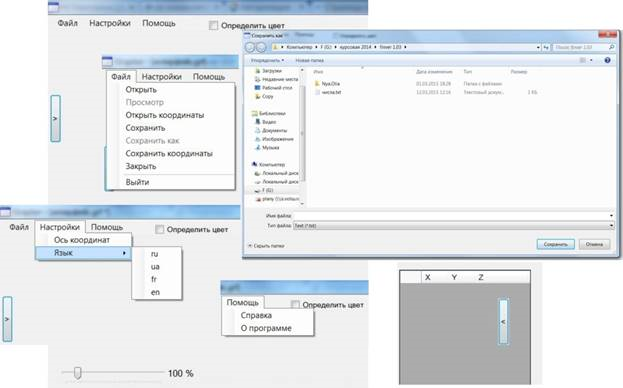This screenshot has width=623, height=388.
Task: Expand the Упорядочить dropdown
Action: 267,60
